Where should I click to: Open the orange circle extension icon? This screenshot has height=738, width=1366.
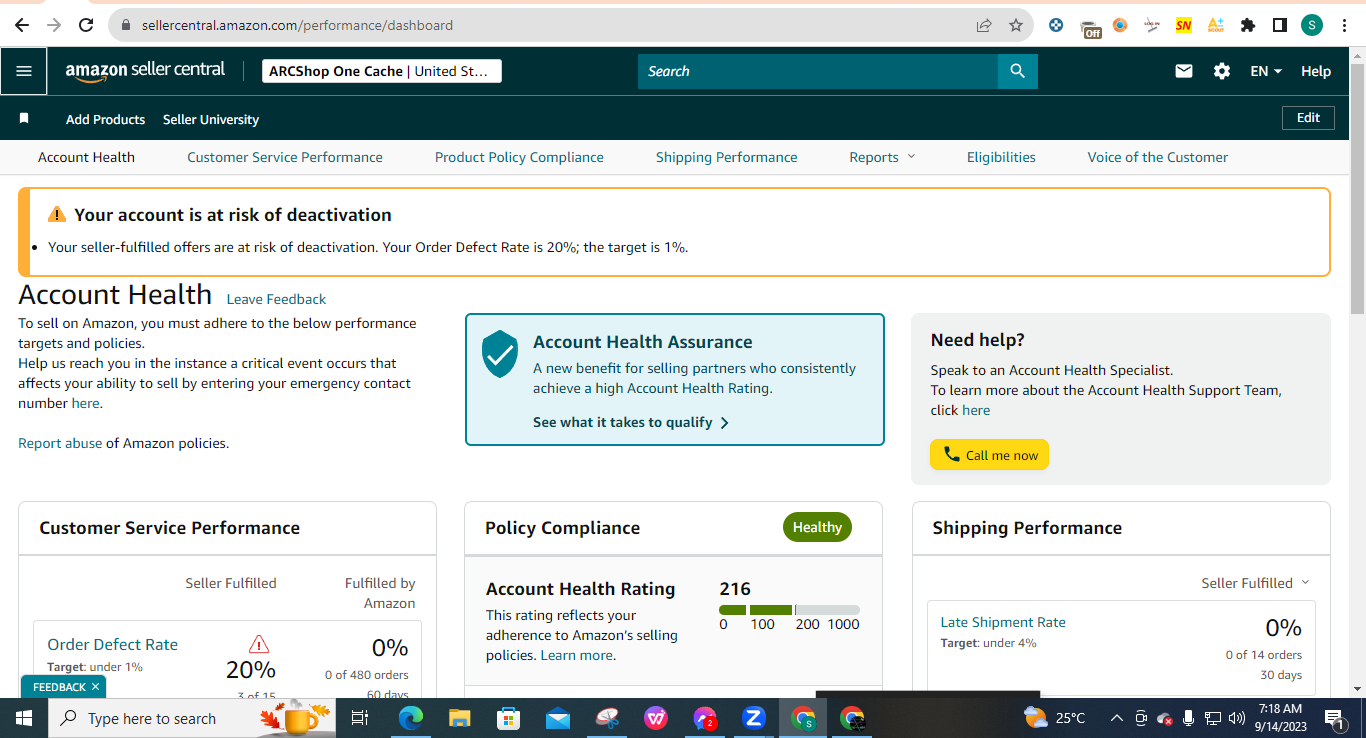coord(1120,25)
